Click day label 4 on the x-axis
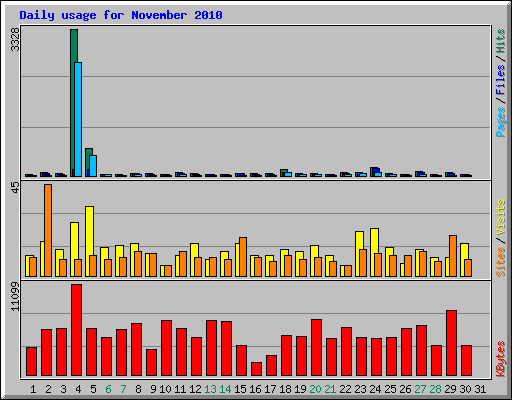 click(78, 389)
